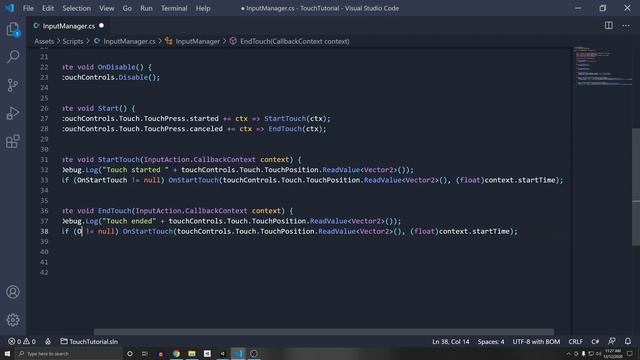
Task: Open the Selection menu
Action: pyautogui.click(x=76, y=8)
